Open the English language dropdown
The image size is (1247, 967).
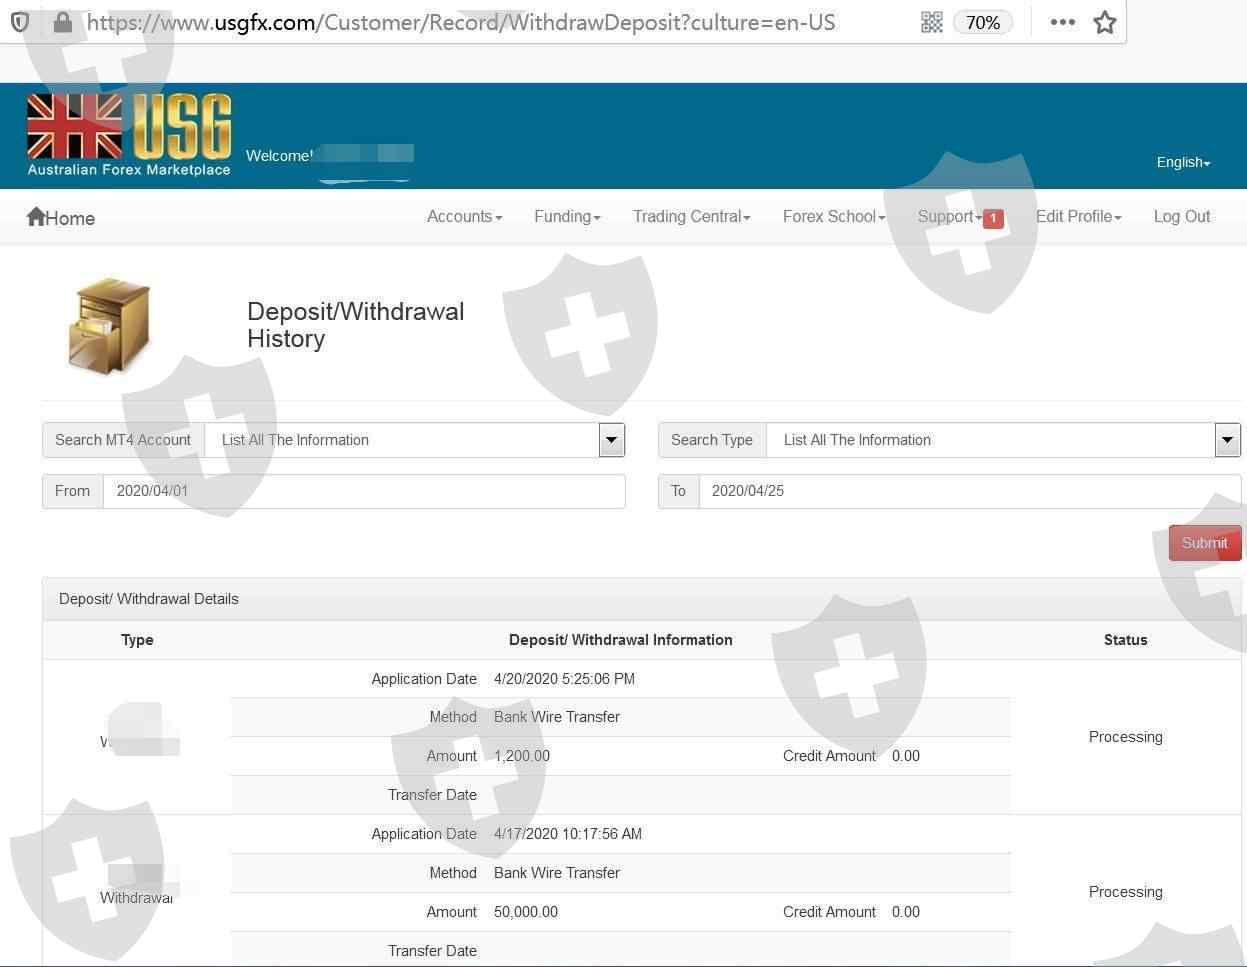pos(1183,162)
